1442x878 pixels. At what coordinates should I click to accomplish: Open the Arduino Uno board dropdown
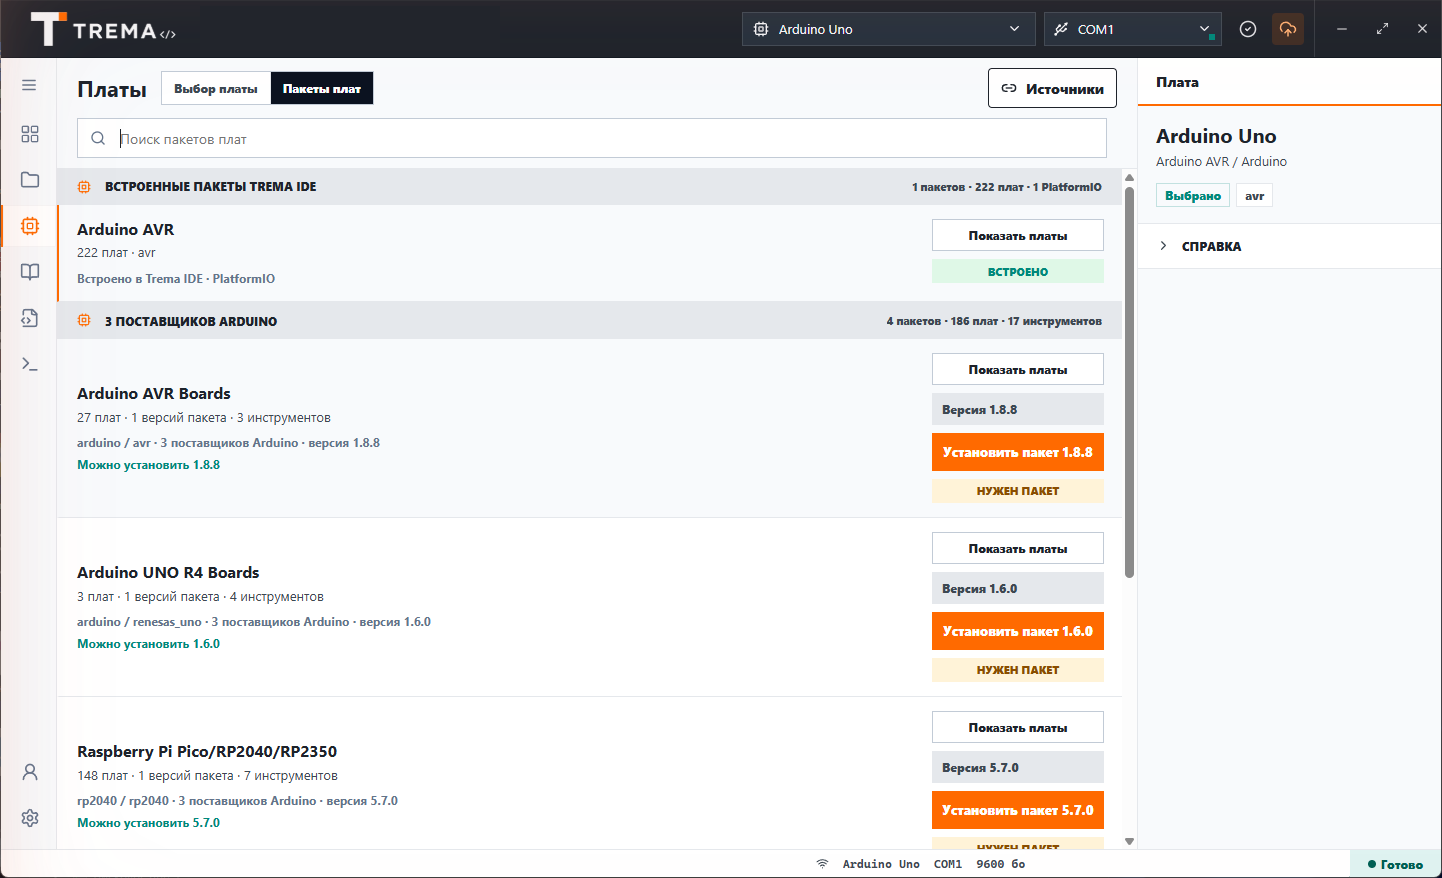pos(888,29)
